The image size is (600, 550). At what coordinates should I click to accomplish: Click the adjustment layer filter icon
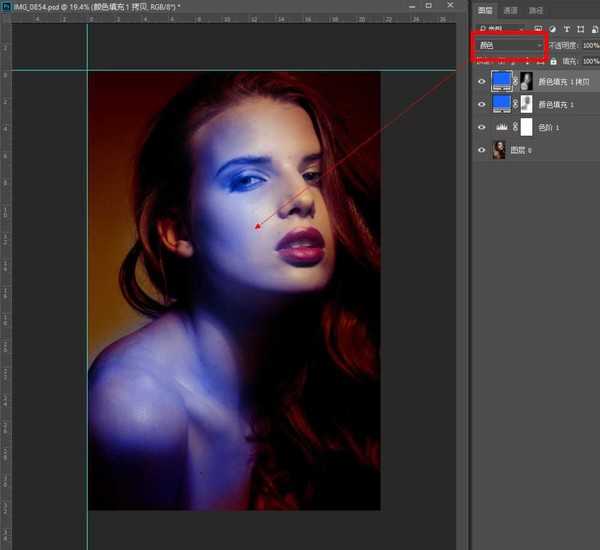[552, 28]
